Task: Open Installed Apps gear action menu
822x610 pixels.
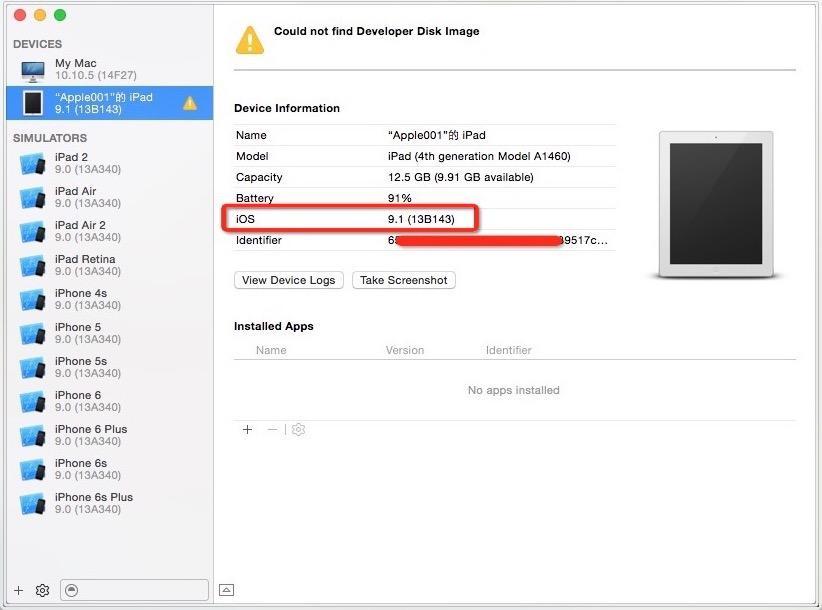Action: click(298, 430)
